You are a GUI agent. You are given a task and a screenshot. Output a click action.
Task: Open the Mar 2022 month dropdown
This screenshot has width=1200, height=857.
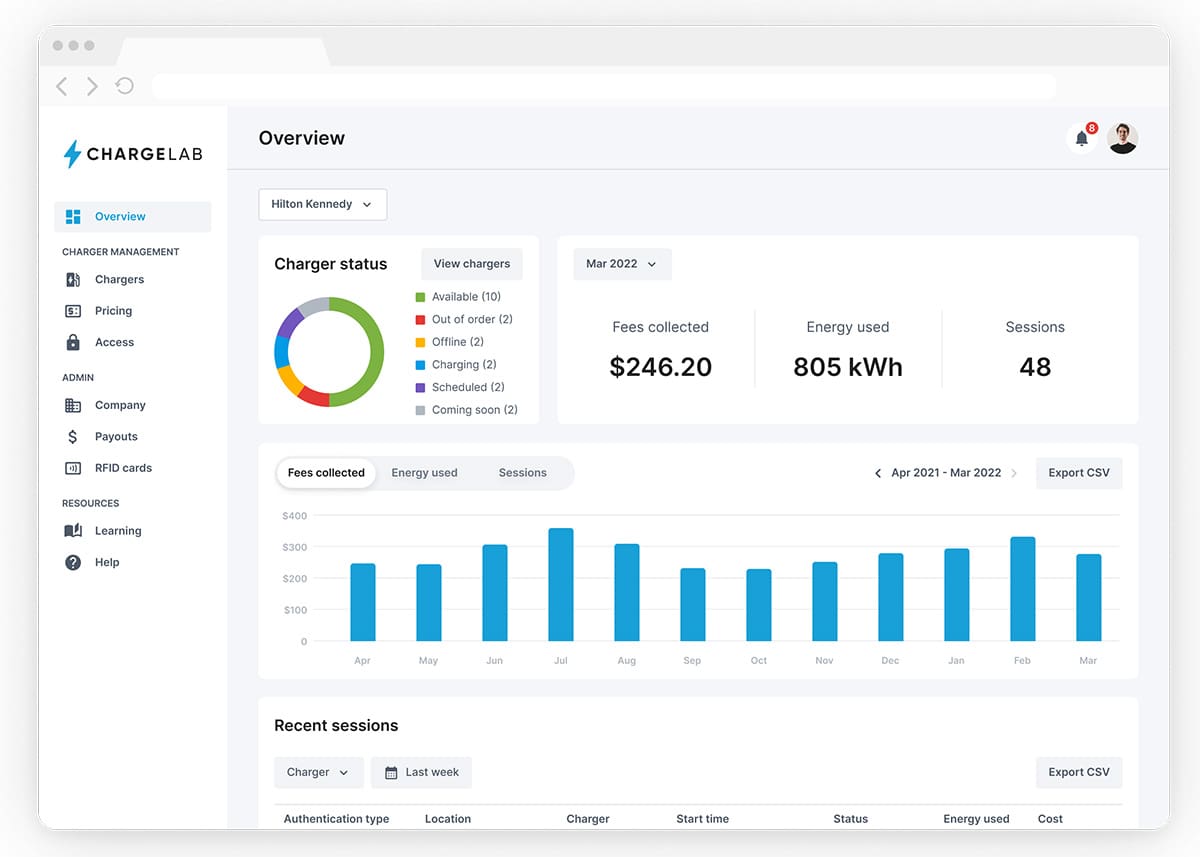621,264
